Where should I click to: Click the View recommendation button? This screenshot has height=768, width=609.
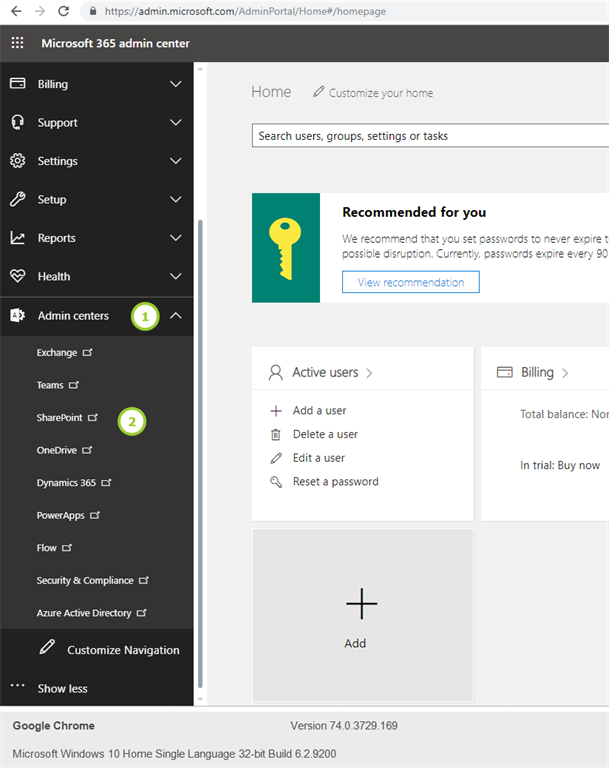pos(411,282)
